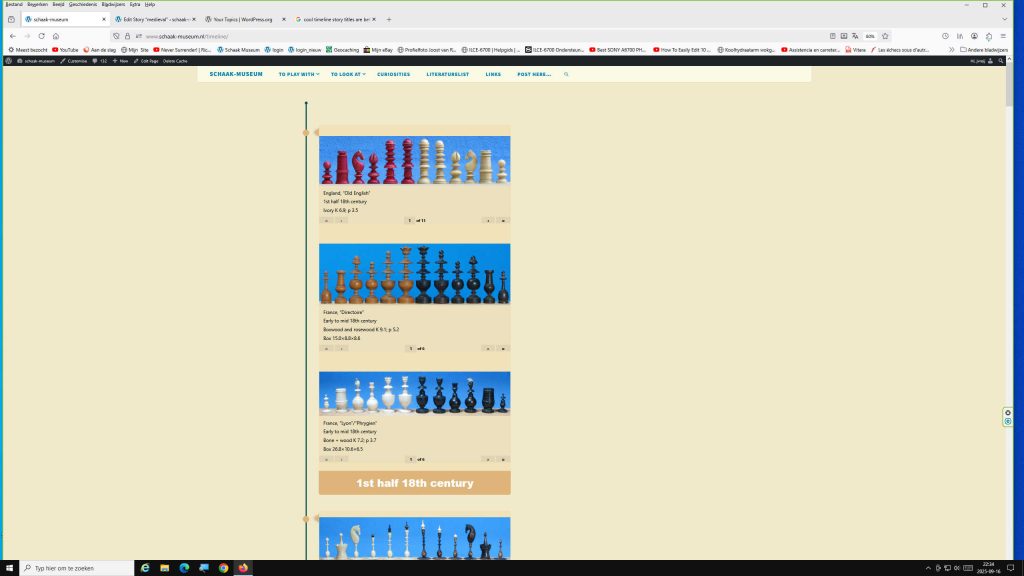Bookmark this page with the star icon

point(885,36)
